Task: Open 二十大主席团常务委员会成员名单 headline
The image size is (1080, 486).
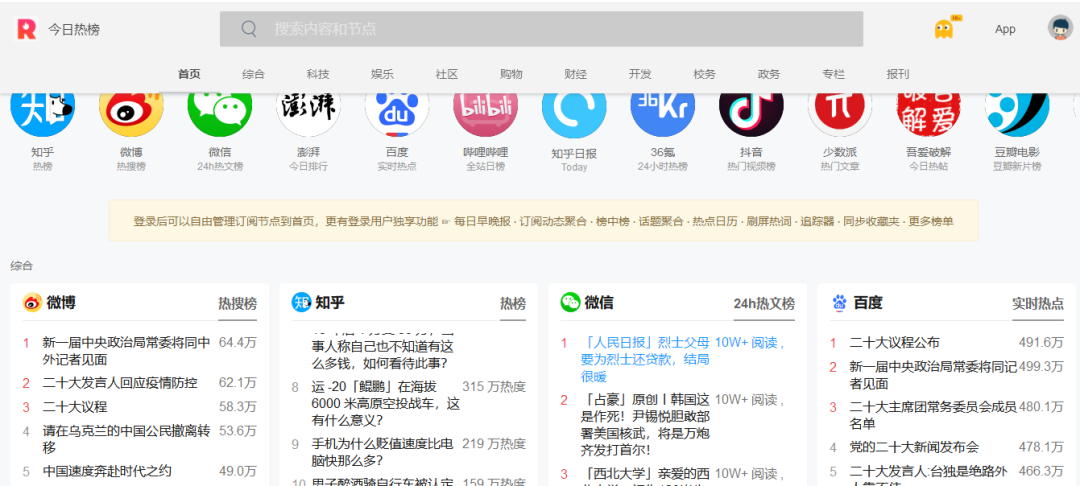Action: coord(933,416)
